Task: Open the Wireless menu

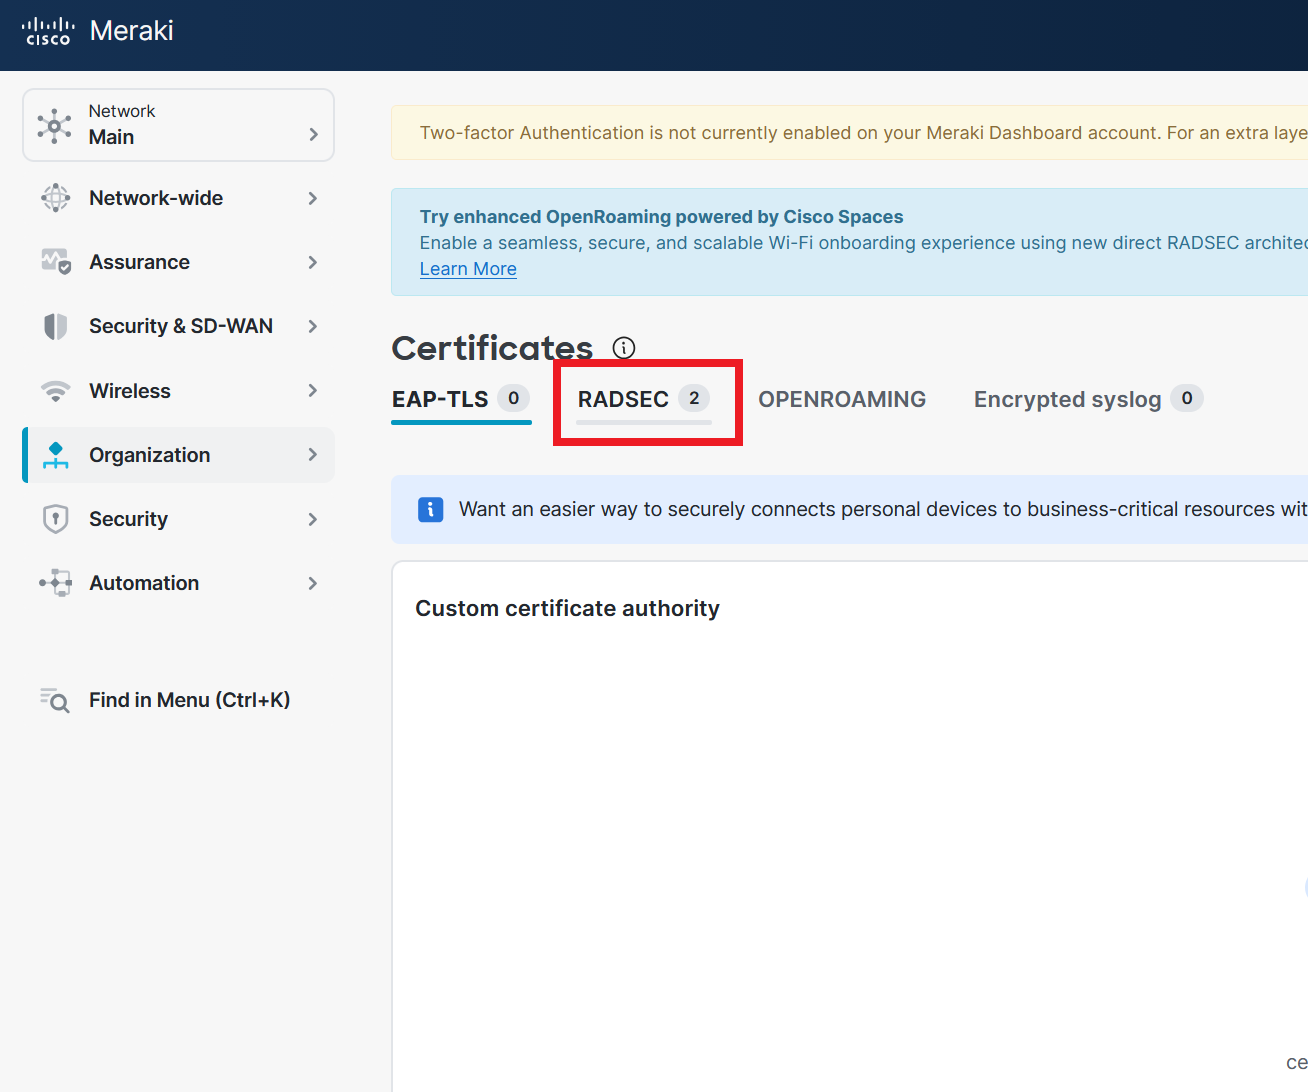Action: pos(178,391)
